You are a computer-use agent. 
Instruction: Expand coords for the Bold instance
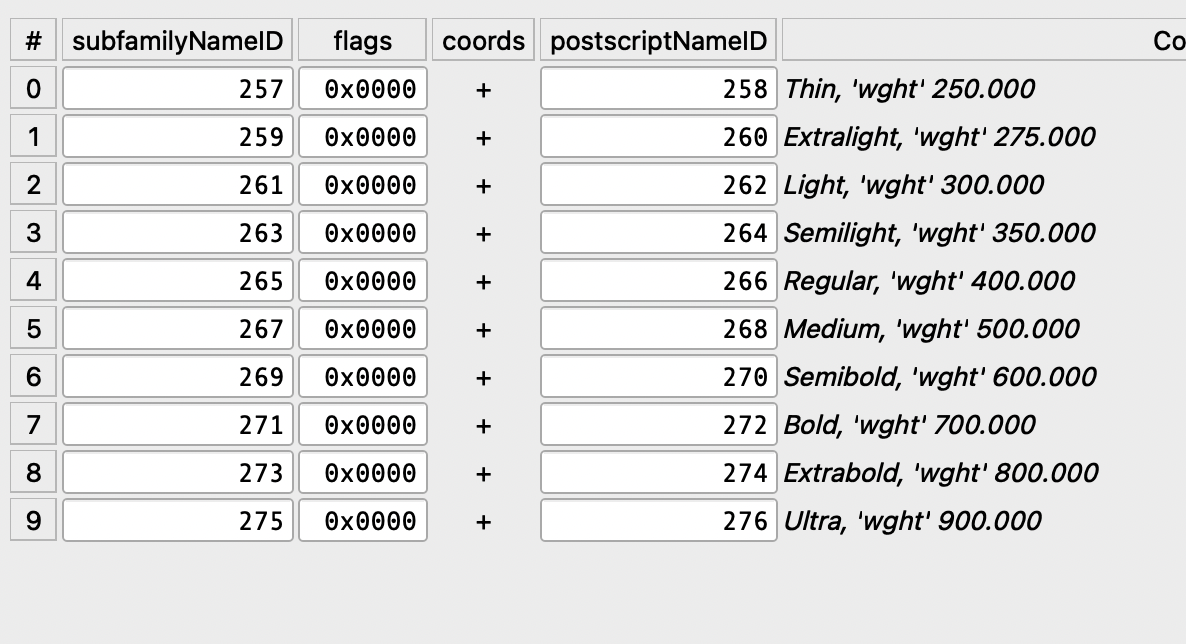(x=484, y=426)
